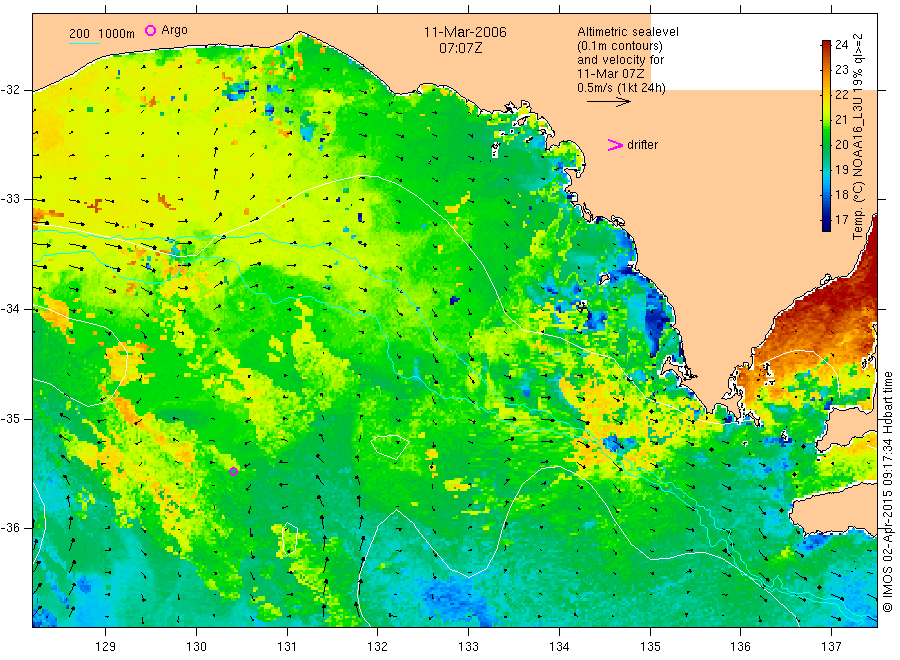Screen dimensions: 900x660
Task: Click longitude axis label '132'
Action: [x=378, y=647]
